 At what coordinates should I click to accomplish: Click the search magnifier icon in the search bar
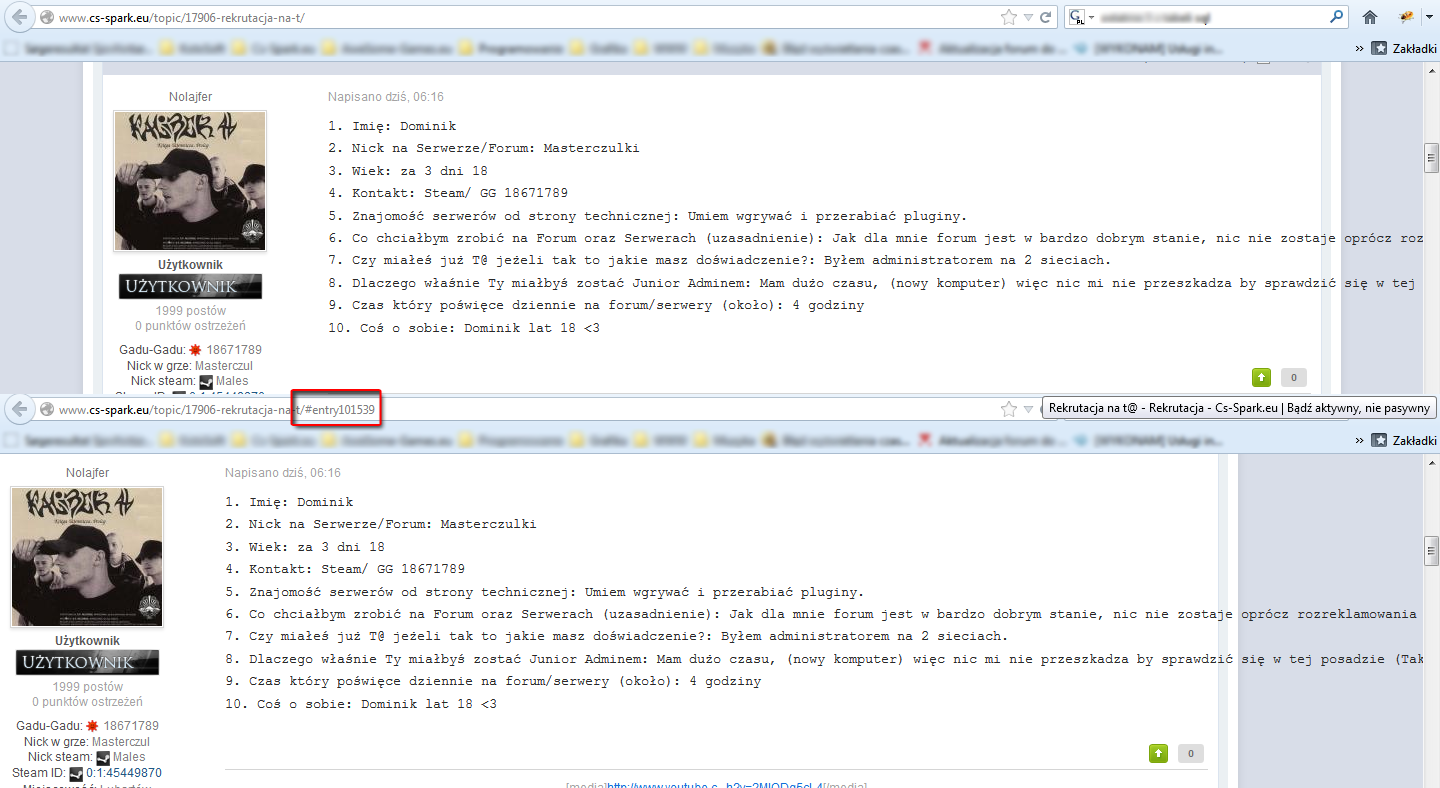[1337, 17]
